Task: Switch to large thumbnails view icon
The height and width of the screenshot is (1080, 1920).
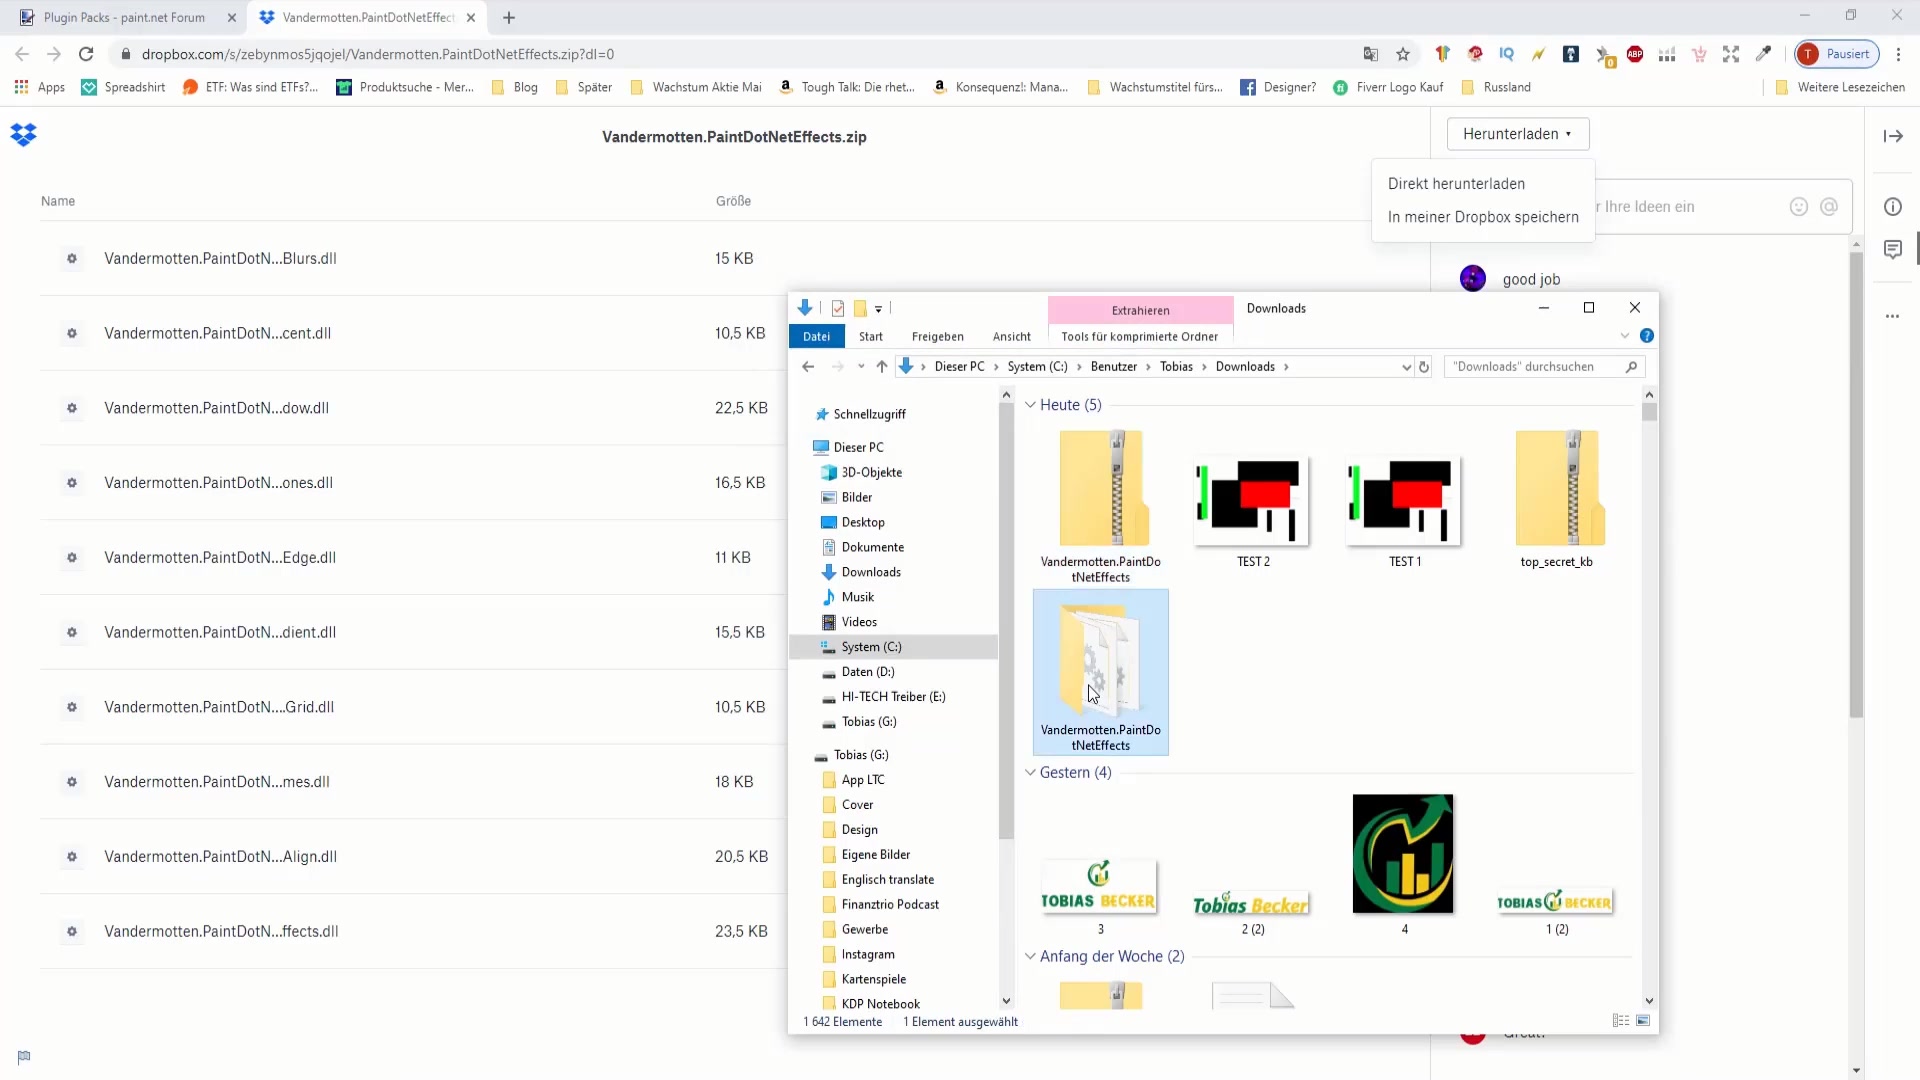Action: [1643, 1021]
